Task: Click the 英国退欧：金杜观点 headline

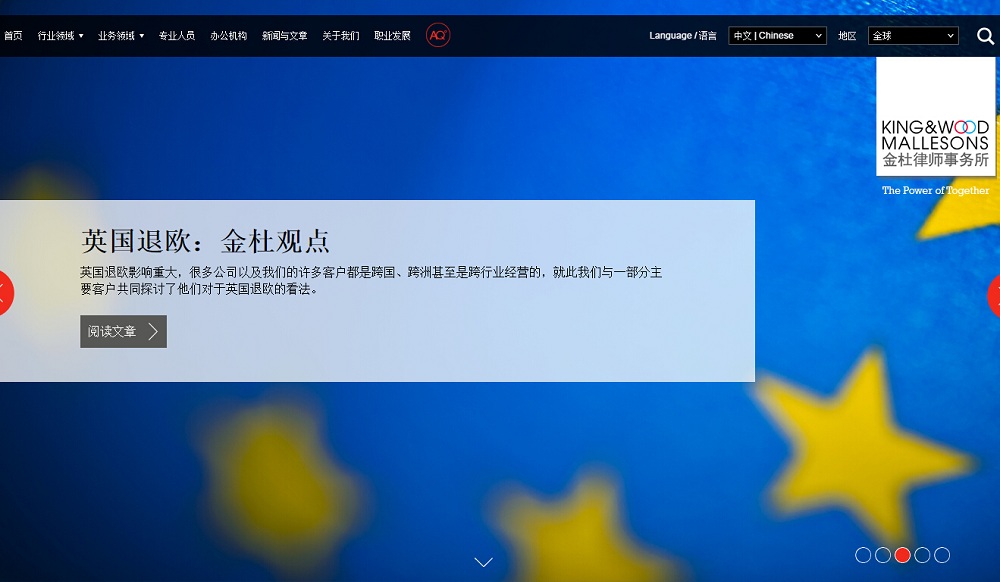Action: tap(205, 241)
